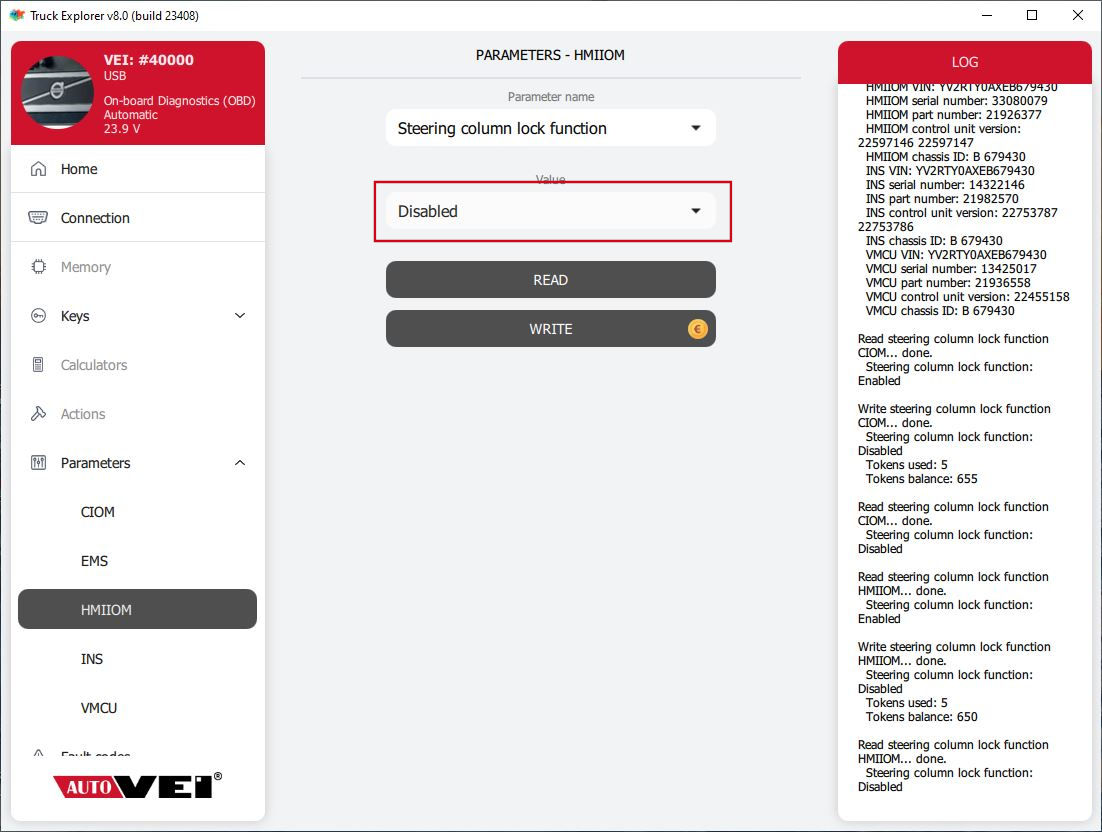Maximize the Truck Explorer window
Viewport: 1102px width, 832px height.
(x=1032, y=15)
